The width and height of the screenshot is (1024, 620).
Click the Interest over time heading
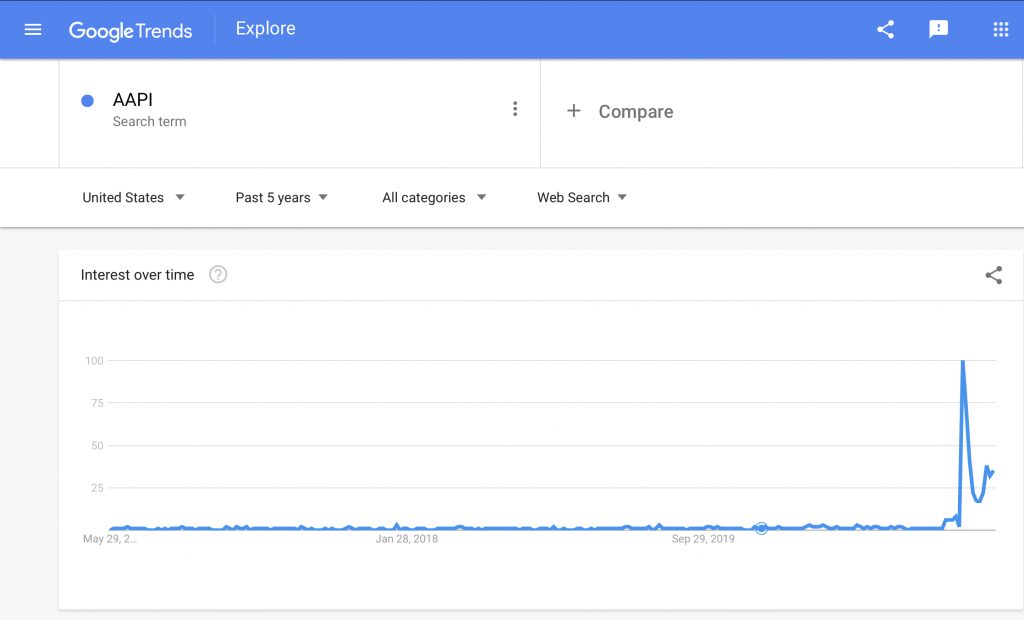tap(137, 275)
